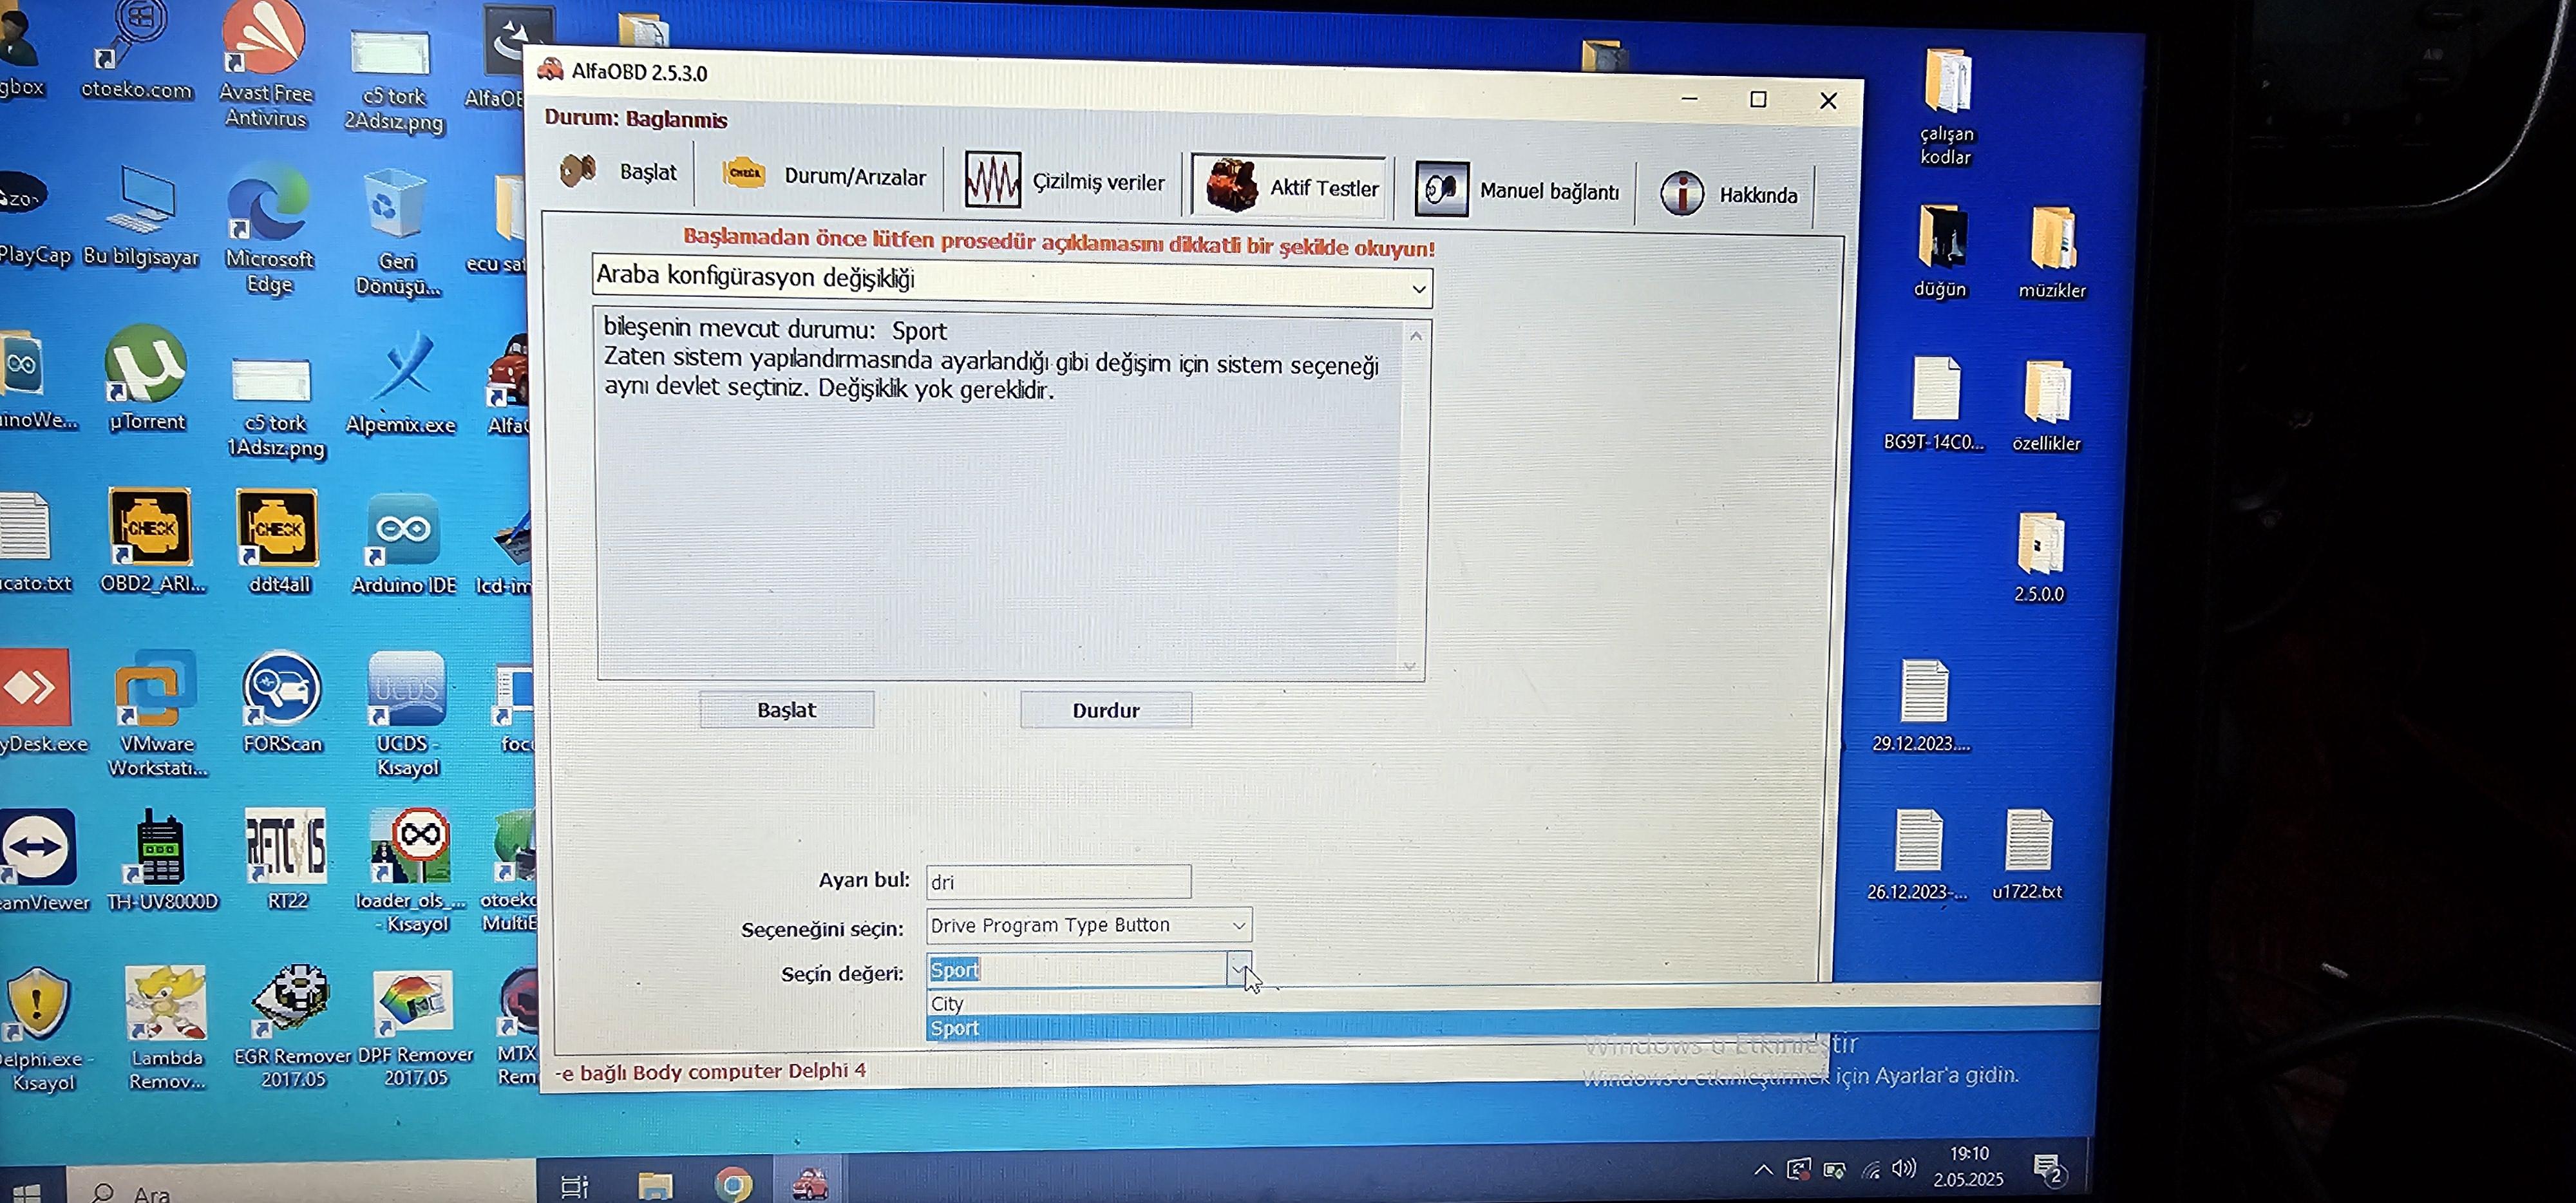Click the Aktif Testler engine icon

click(x=1231, y=186)
